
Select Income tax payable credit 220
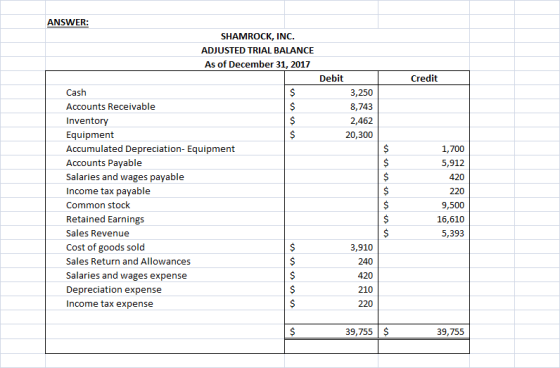[x=457, y=191]
